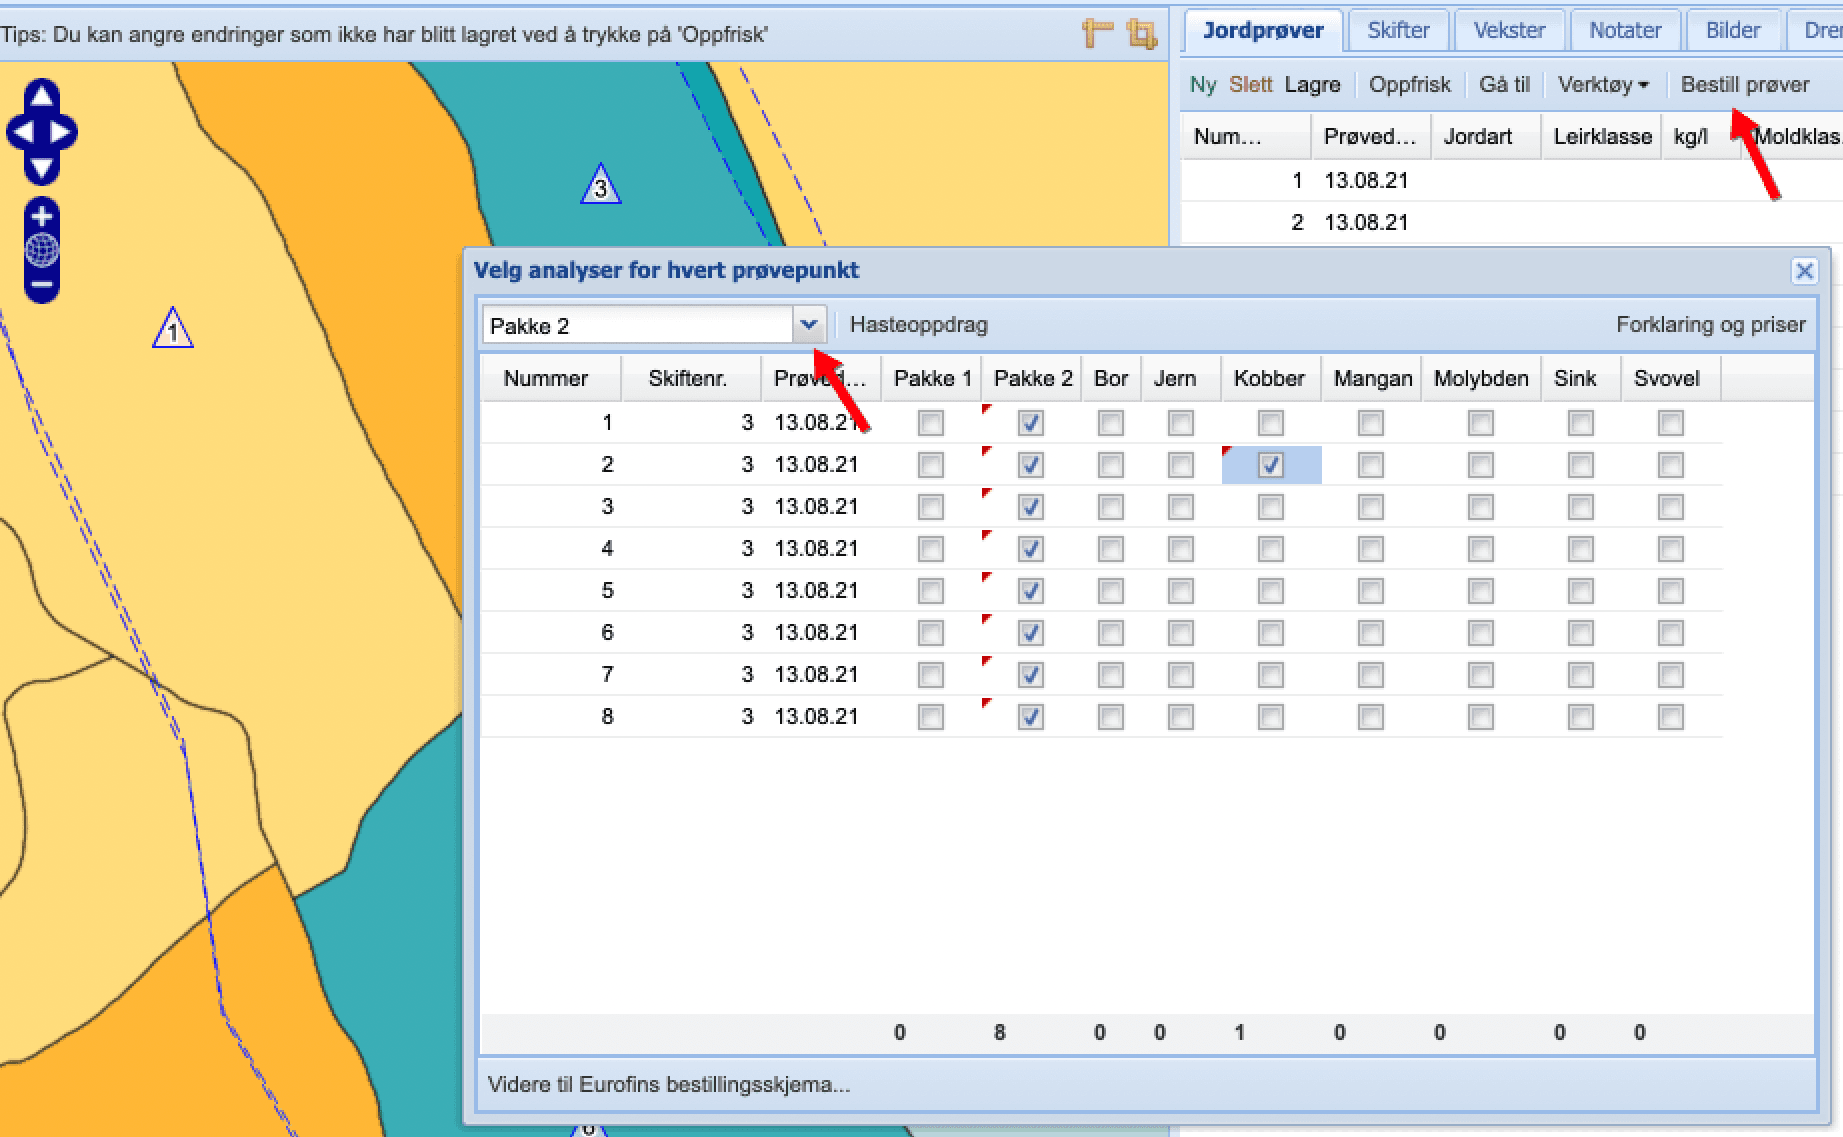Pan the map right with the arrow
This screenshot has width=1843, height=1137.
(61, 132)
